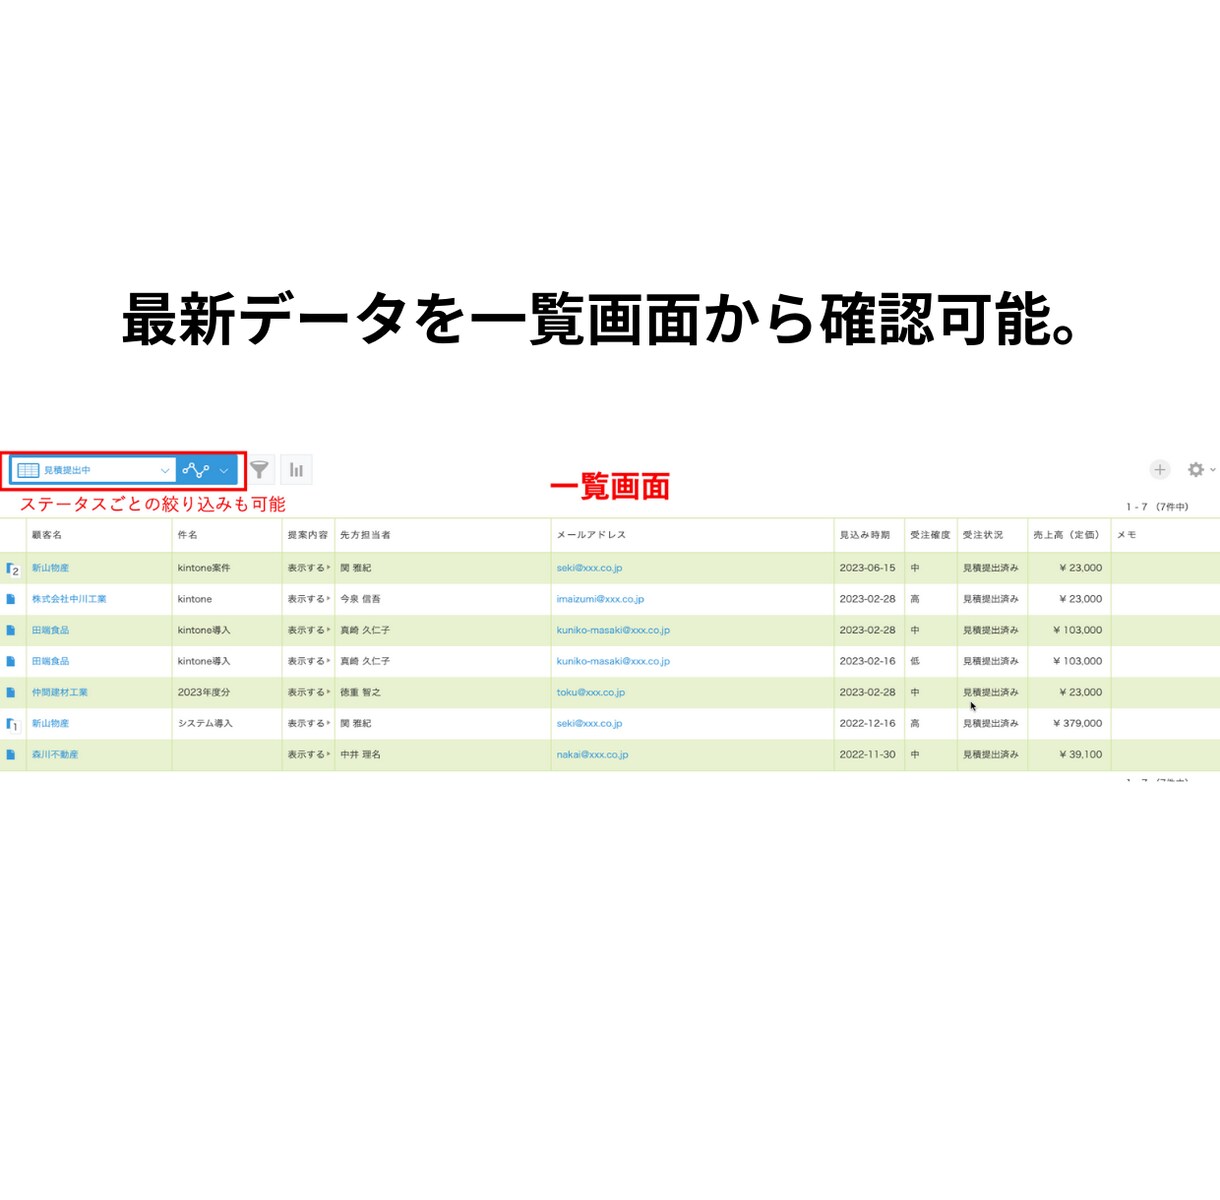1220x1200 pixels.
Task: Open 田端食品 link in 2023-02-16 row
Action: tap(50, 661)
